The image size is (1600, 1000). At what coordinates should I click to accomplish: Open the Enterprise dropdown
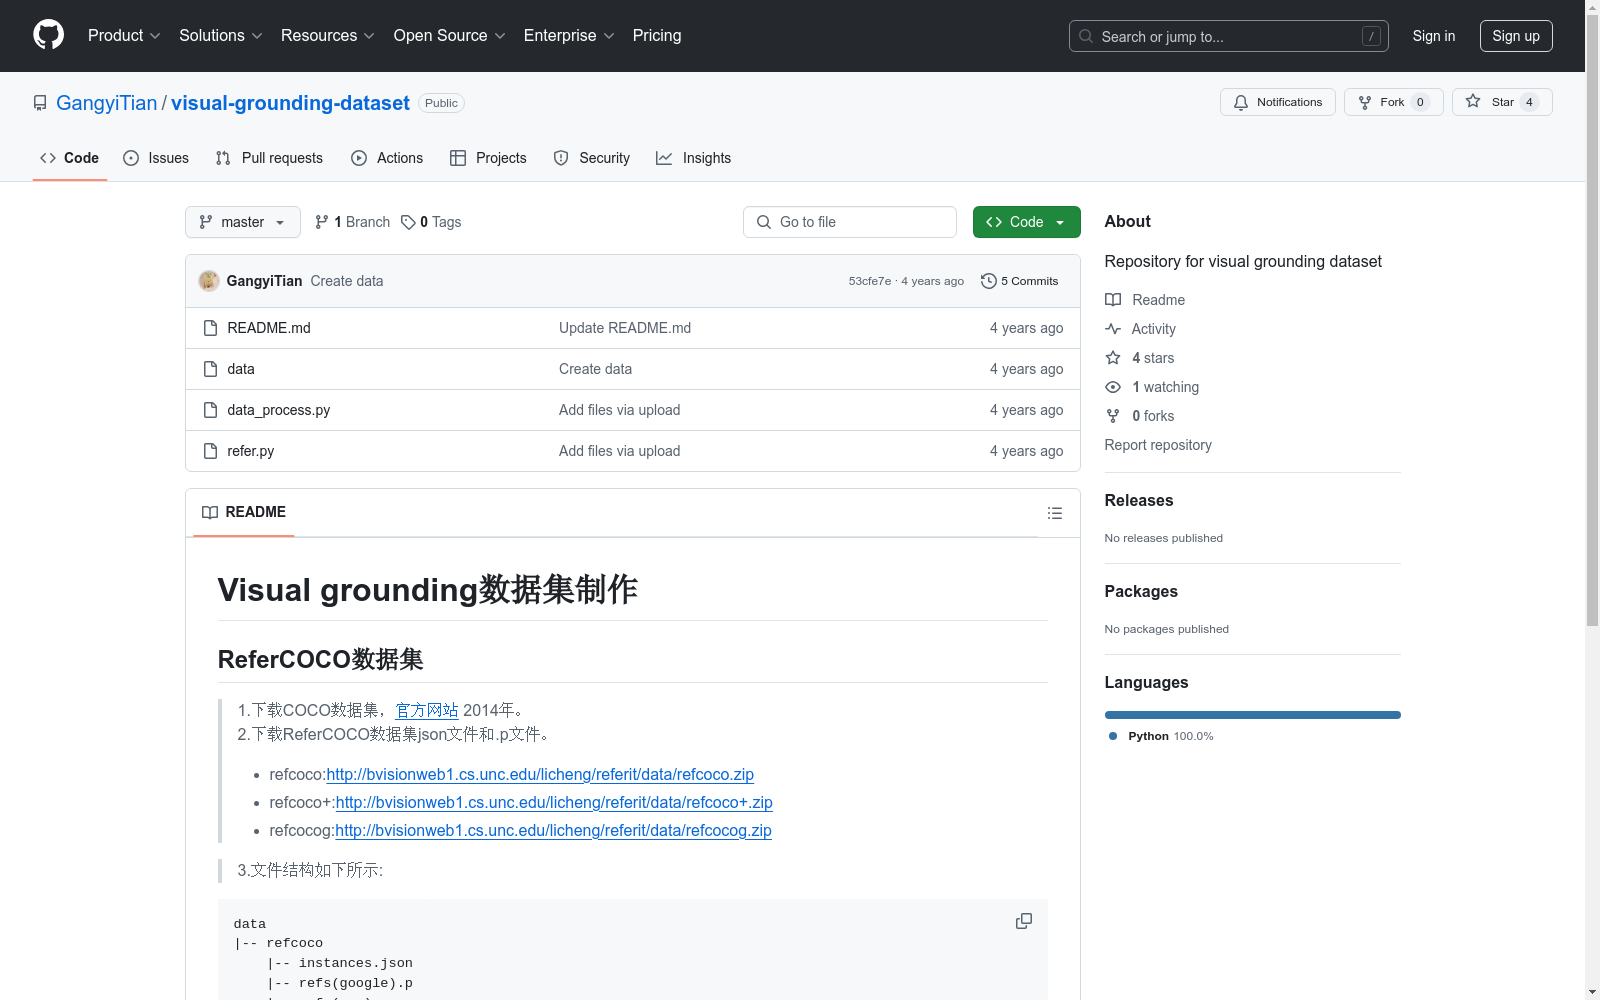tap(569, 36)
